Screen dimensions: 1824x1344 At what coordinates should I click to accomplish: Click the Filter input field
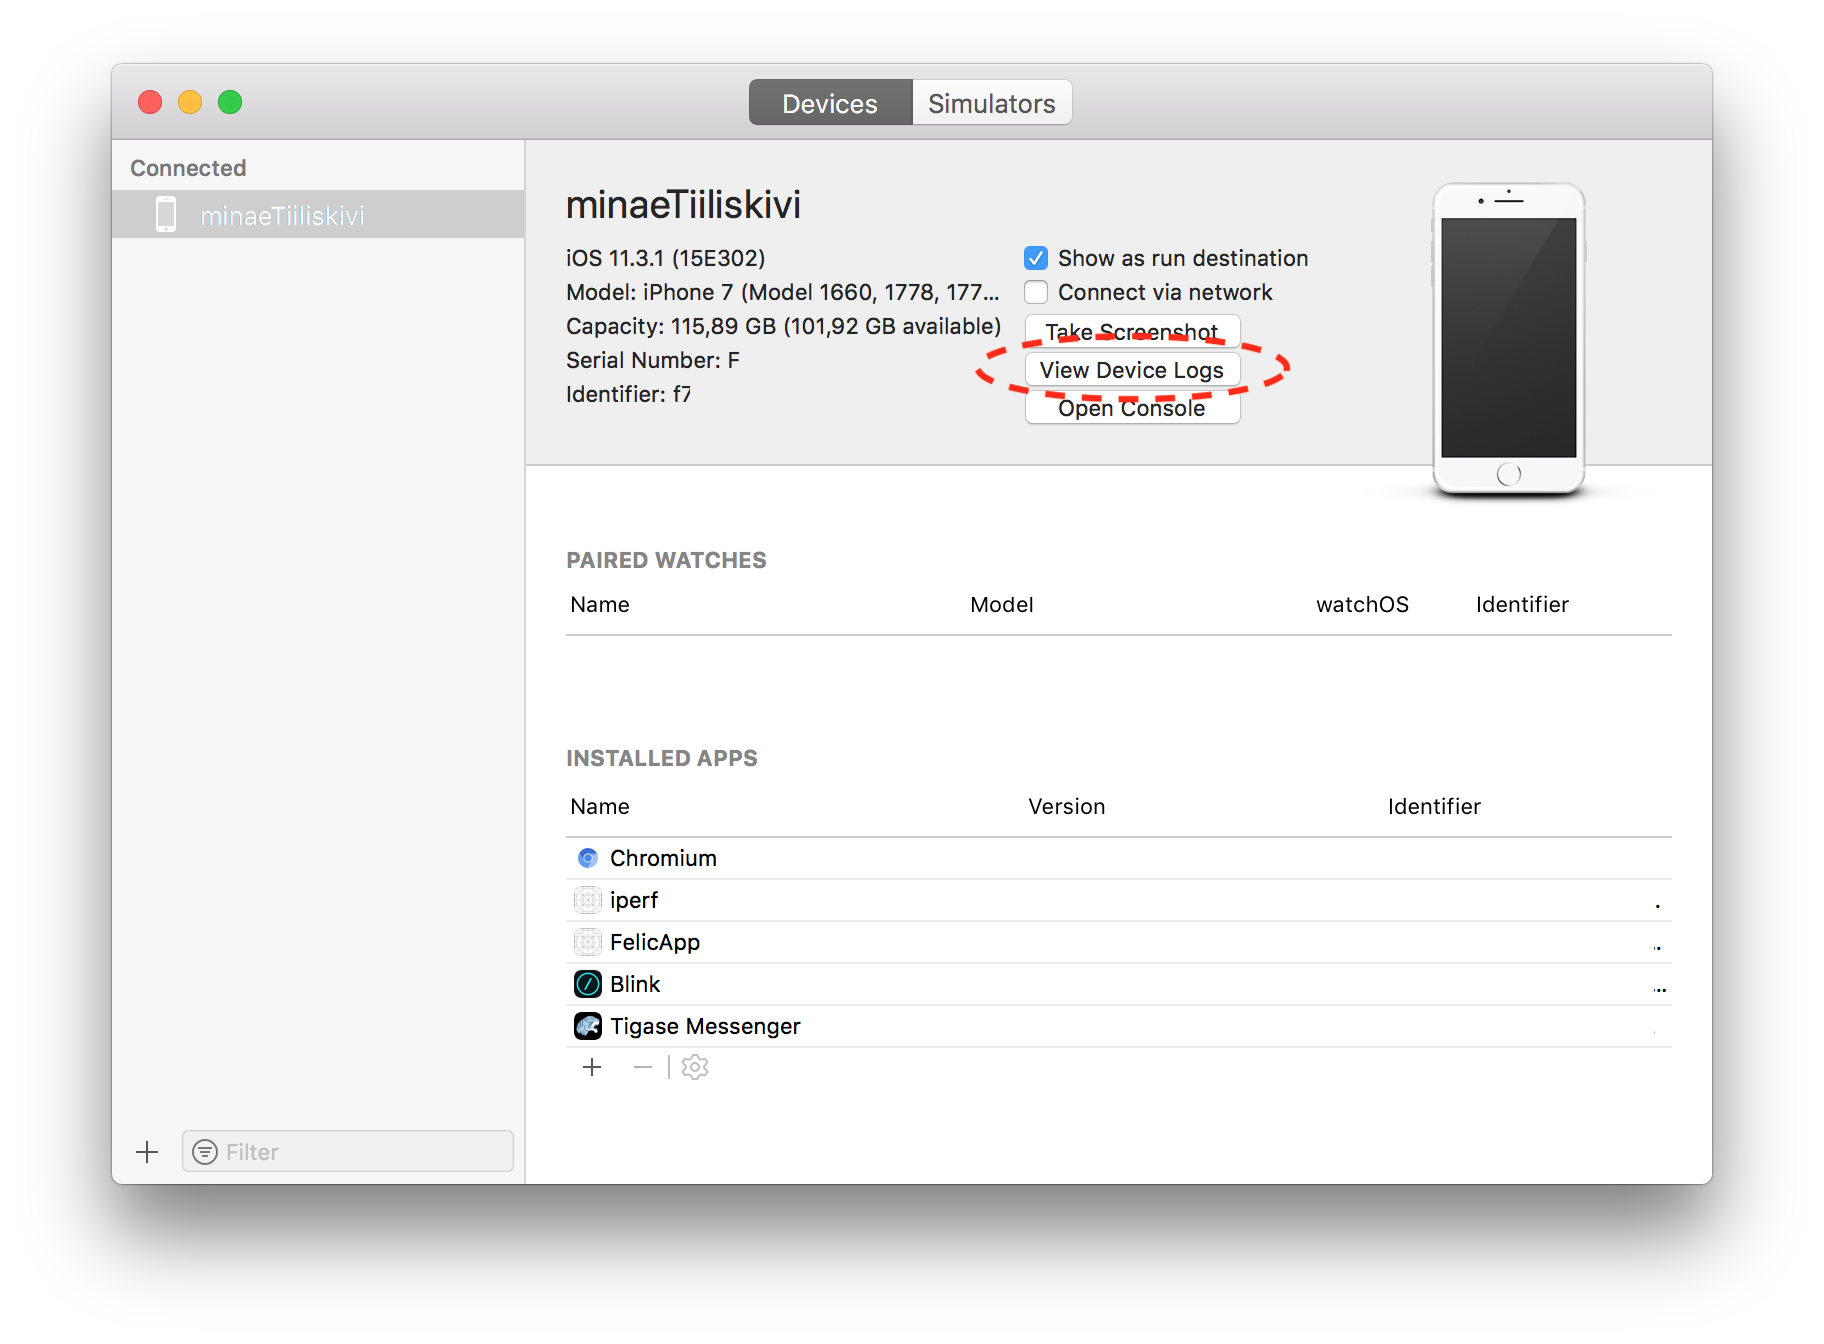348,1151
